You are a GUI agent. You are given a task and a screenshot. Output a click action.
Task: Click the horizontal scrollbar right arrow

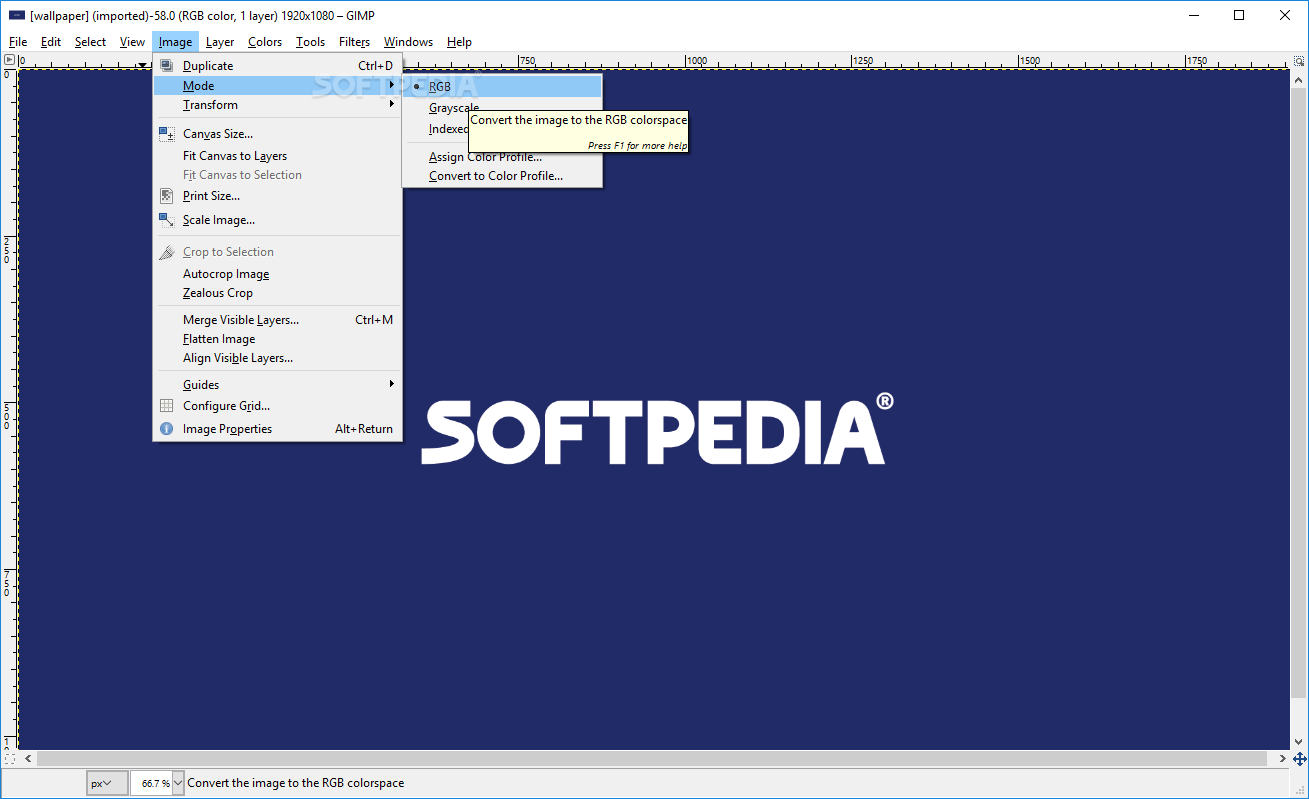point(1282,759)
